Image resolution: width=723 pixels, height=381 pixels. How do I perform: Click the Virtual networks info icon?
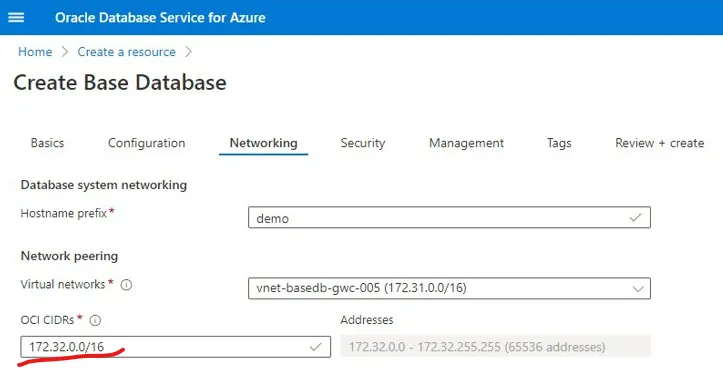point(126,285)
